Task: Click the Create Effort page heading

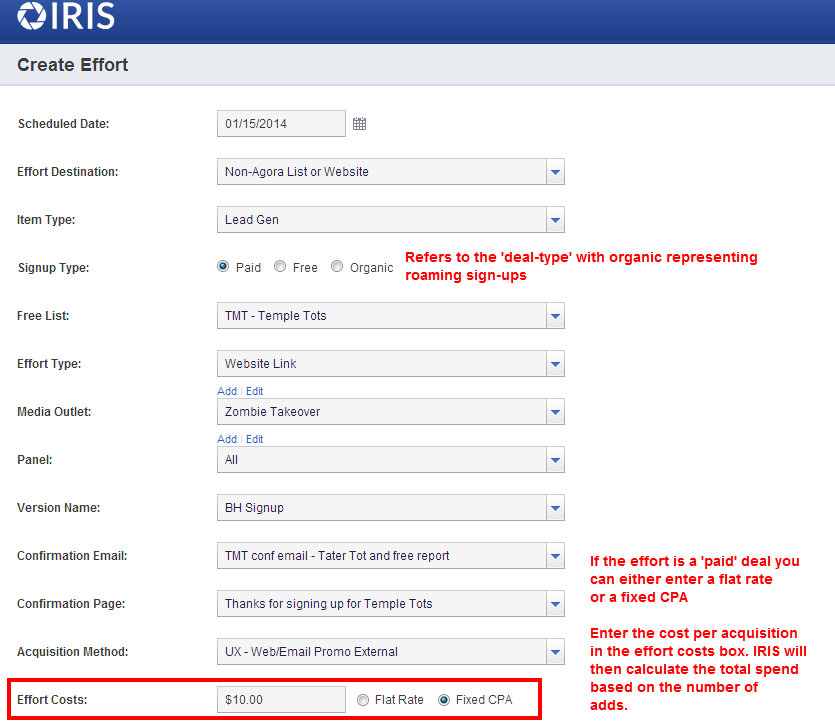Action: (x=73, y=64)
